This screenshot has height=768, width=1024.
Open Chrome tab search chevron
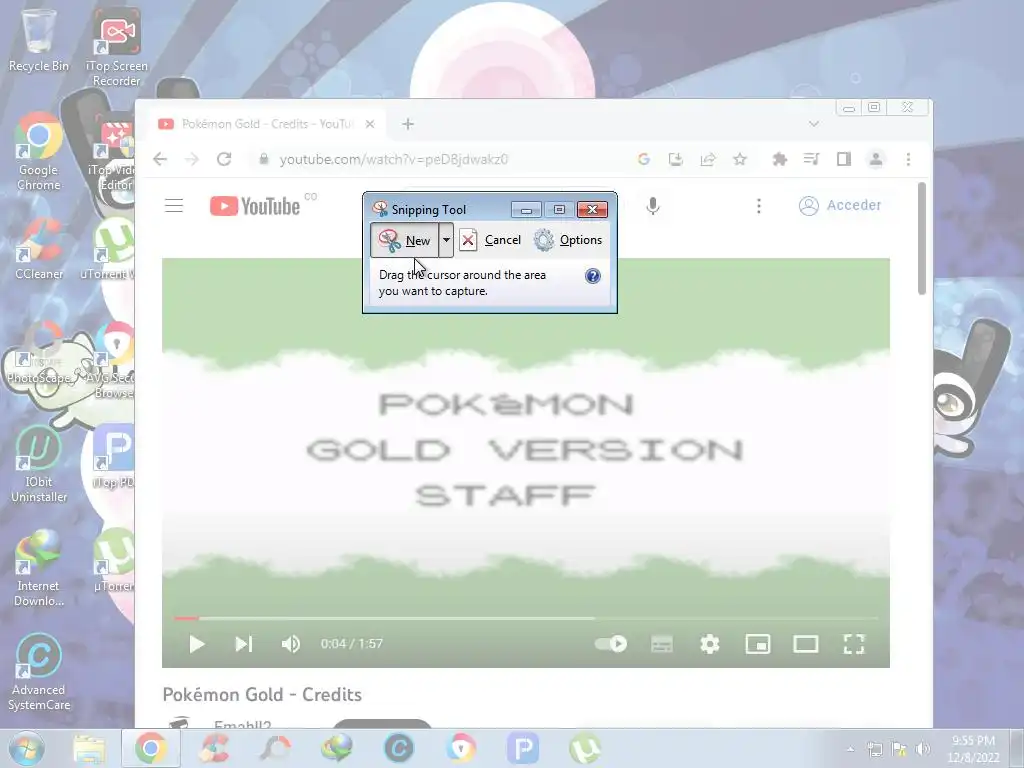[814, 124]
